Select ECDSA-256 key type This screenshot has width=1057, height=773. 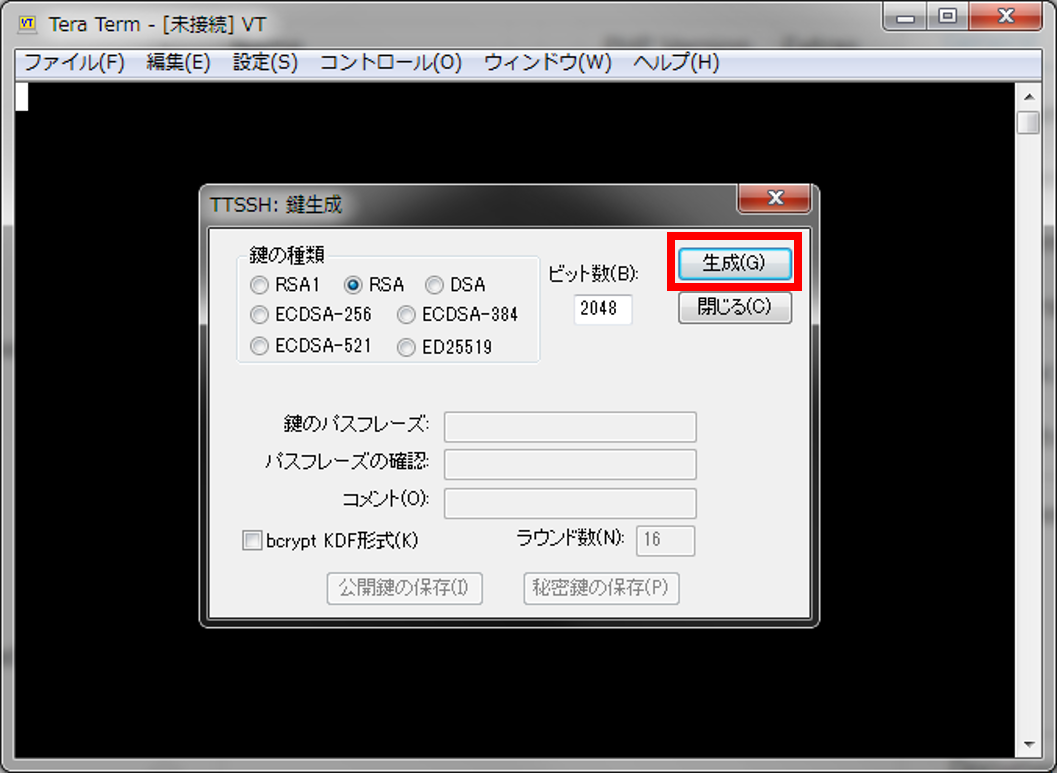[x=260, y=315]
